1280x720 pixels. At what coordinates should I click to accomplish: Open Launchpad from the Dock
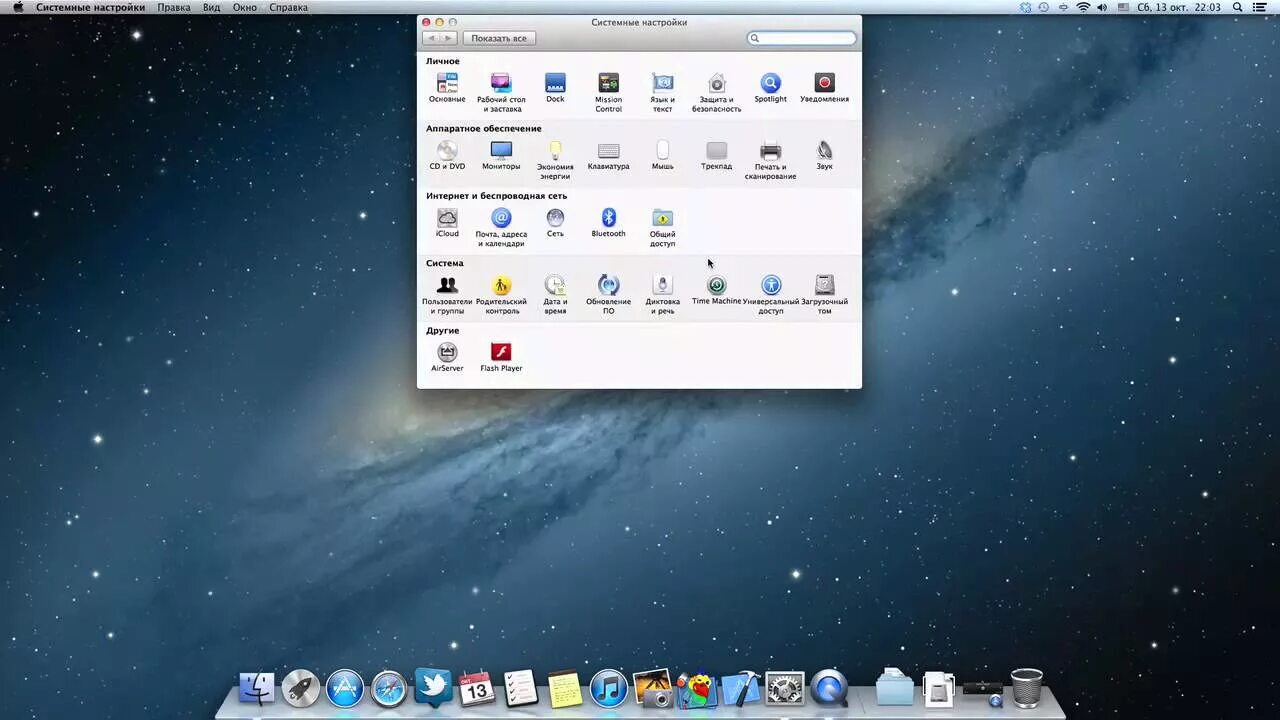[x=301, y=688]
